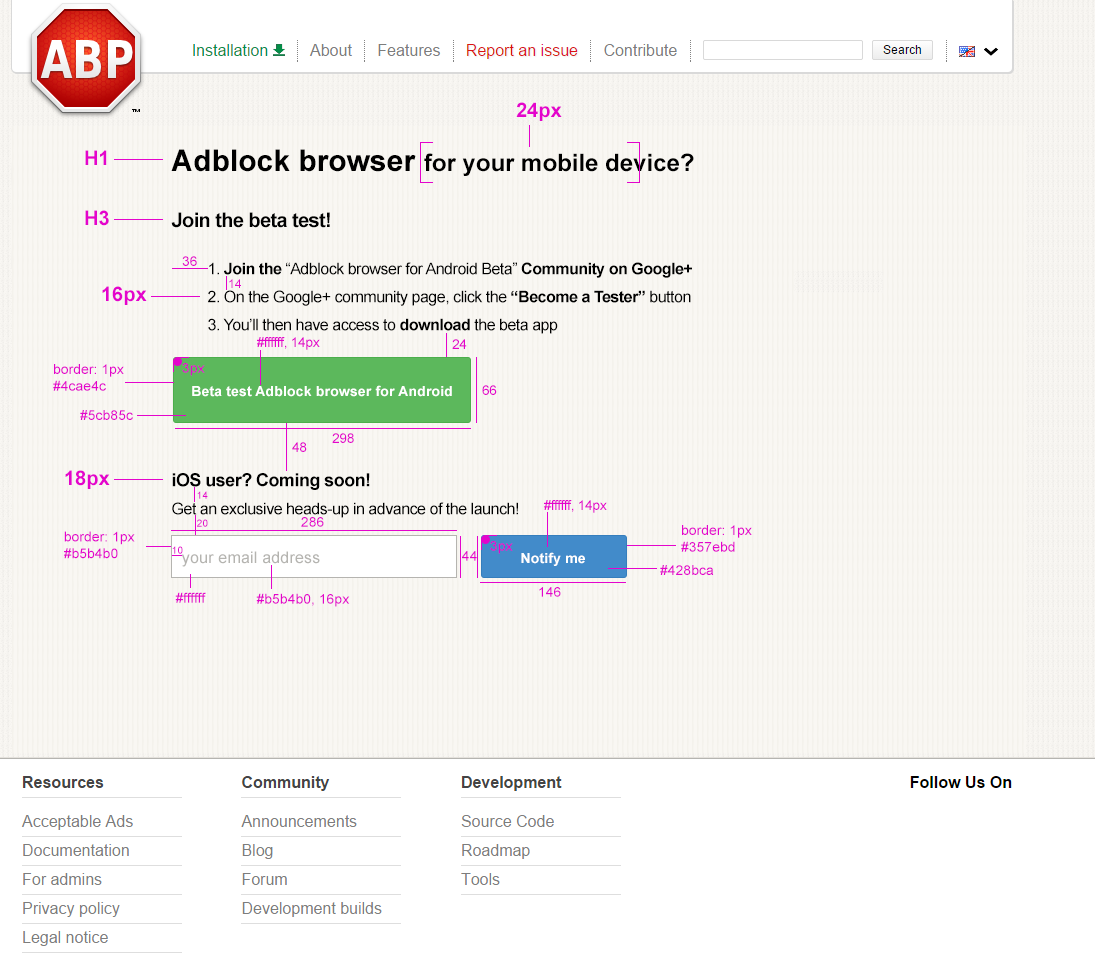Expand the language selector chevron

pyautogui.click(x=991, y=51)
